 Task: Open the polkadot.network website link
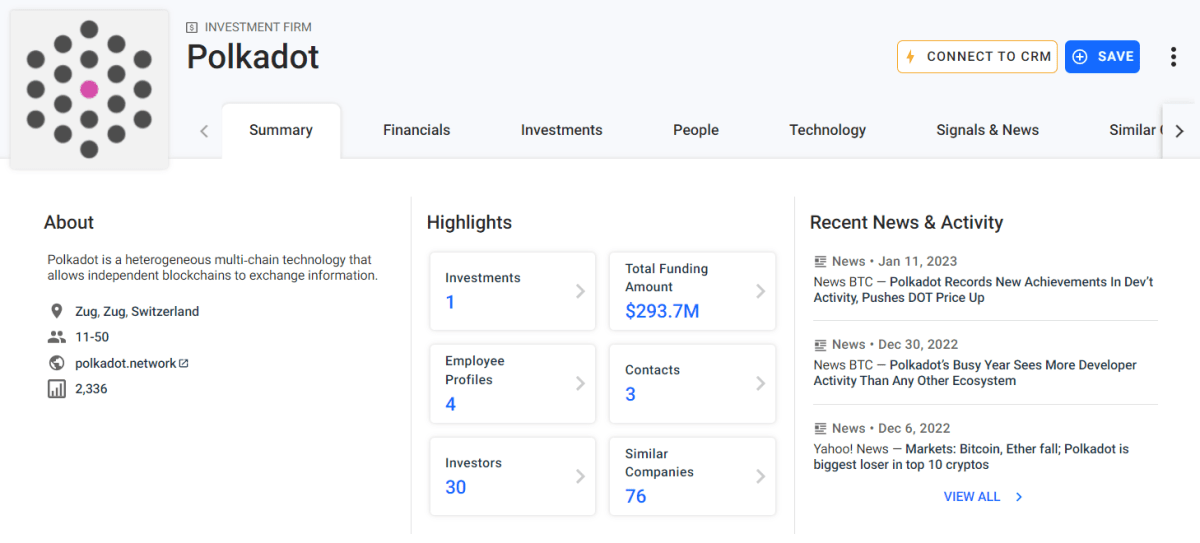126,363
